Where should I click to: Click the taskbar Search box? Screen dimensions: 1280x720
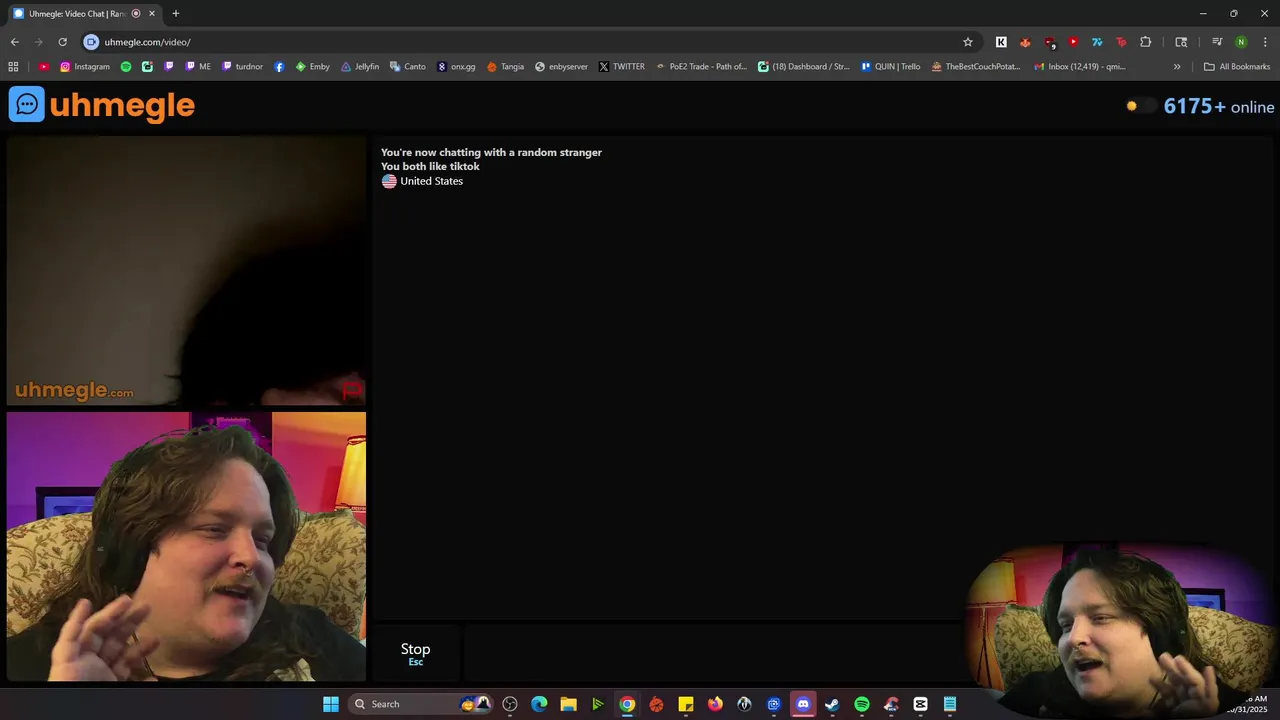point(420,704)
